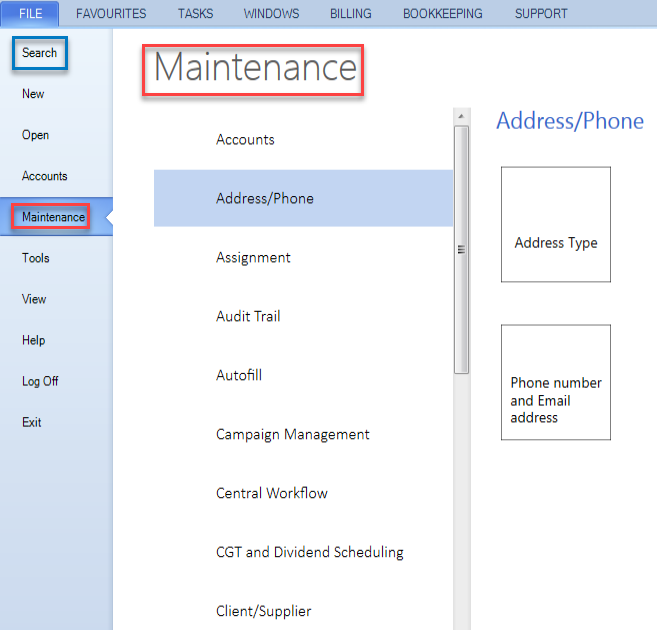Open Campaign Management category
Viewport: 657px width, 630px height.
(x=303, y=434)
